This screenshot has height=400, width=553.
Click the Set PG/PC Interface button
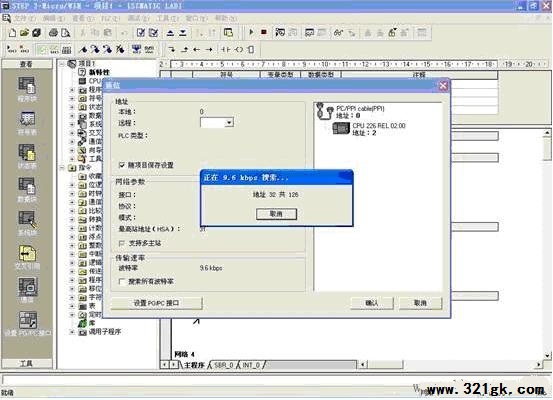[157, 303]
